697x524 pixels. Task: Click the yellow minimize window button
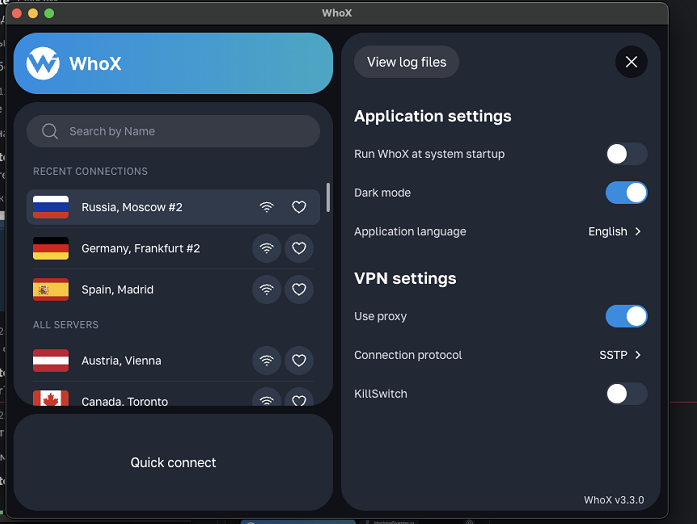[33, 13]
